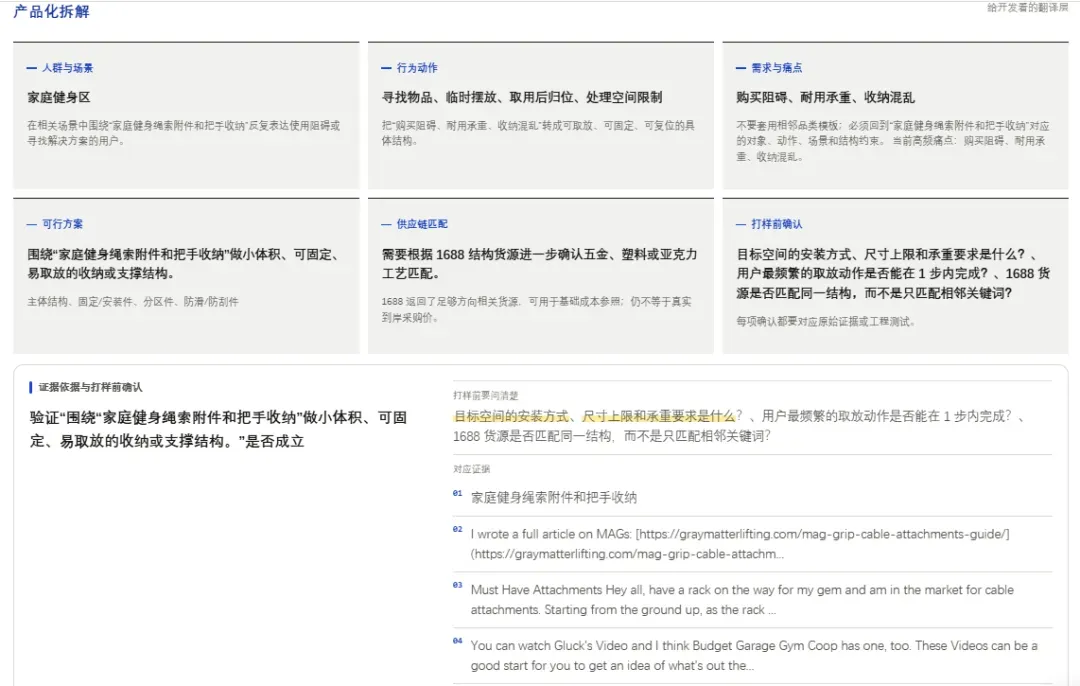The width and height of the screenshot is (1080, 686).
Task: Select 寻找物品、临时摆放 card title
Action: 522,97
